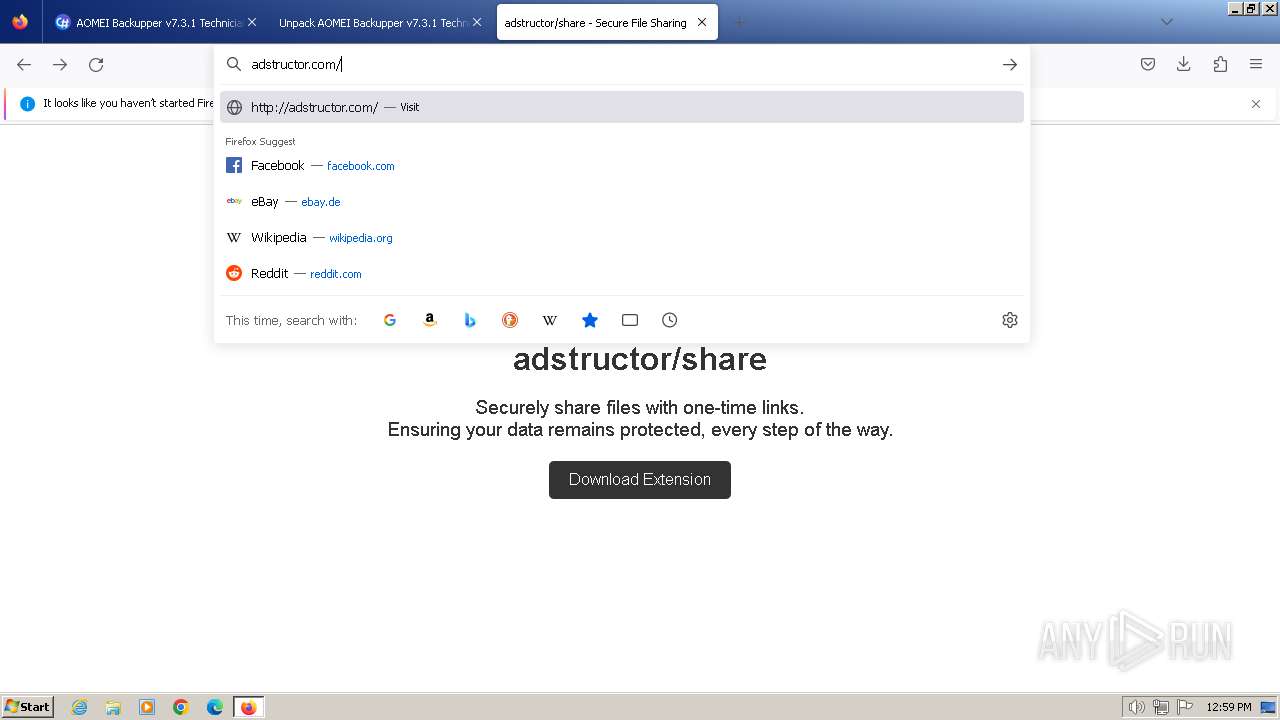
Task: Search this time with Wikipedia
Action: [550, 320]
